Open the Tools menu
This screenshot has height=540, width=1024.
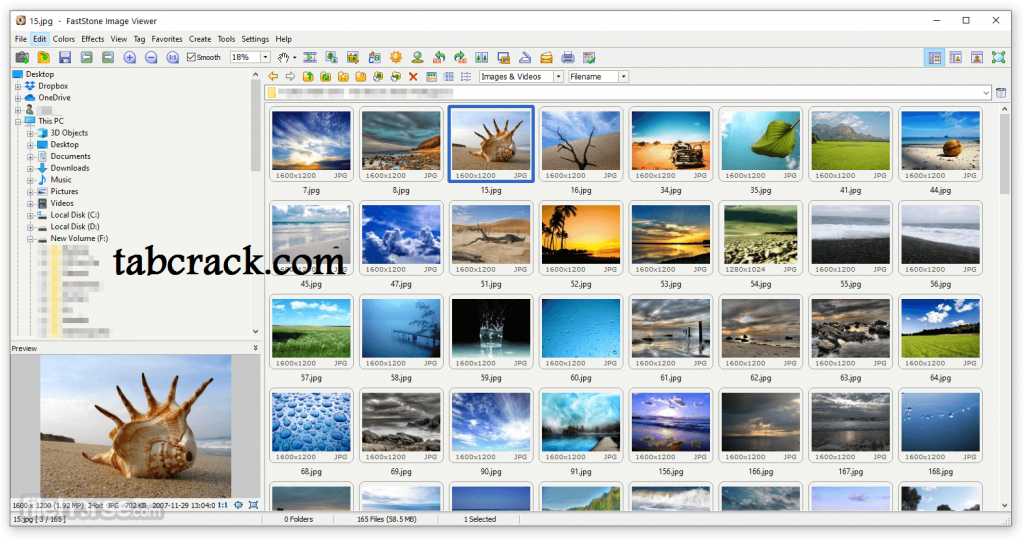tap(226, 39)
